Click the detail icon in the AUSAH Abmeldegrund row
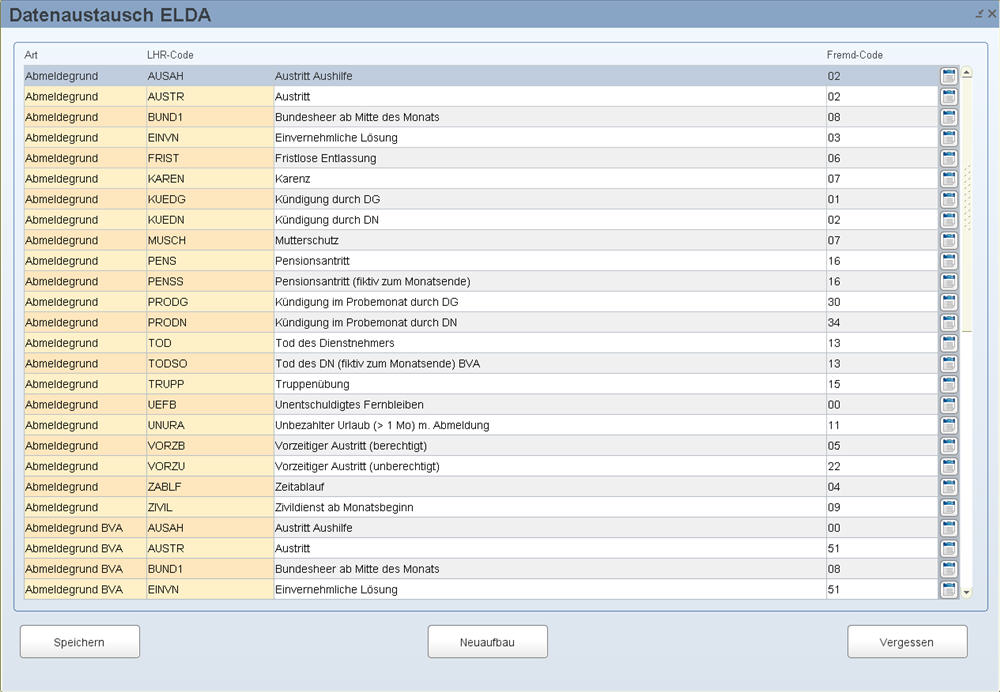Viewport: 1000px width, 692px height. [948, 76]
